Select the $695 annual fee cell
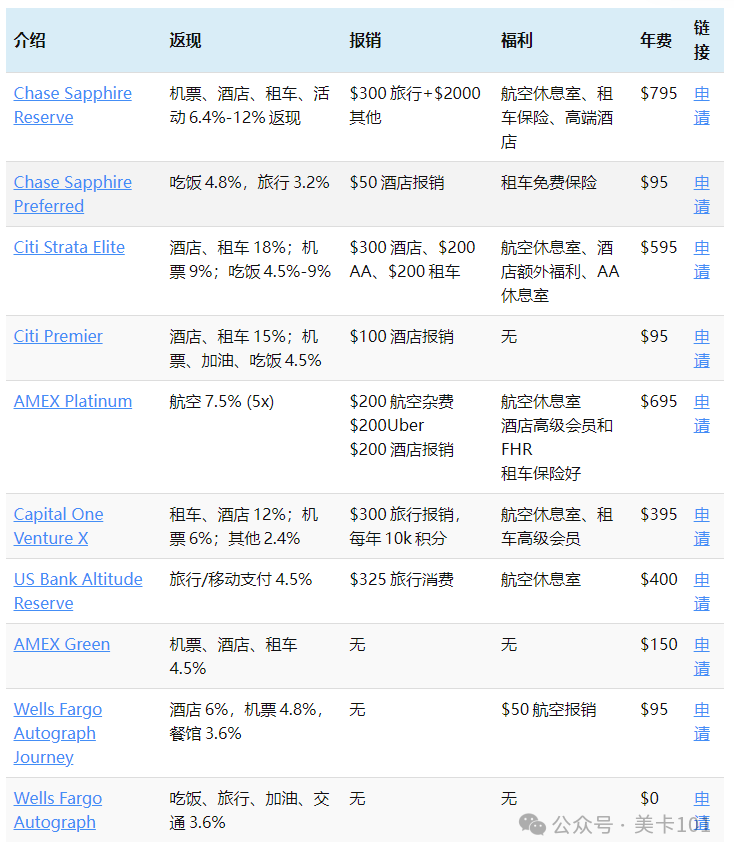 (x=659, y=401)
